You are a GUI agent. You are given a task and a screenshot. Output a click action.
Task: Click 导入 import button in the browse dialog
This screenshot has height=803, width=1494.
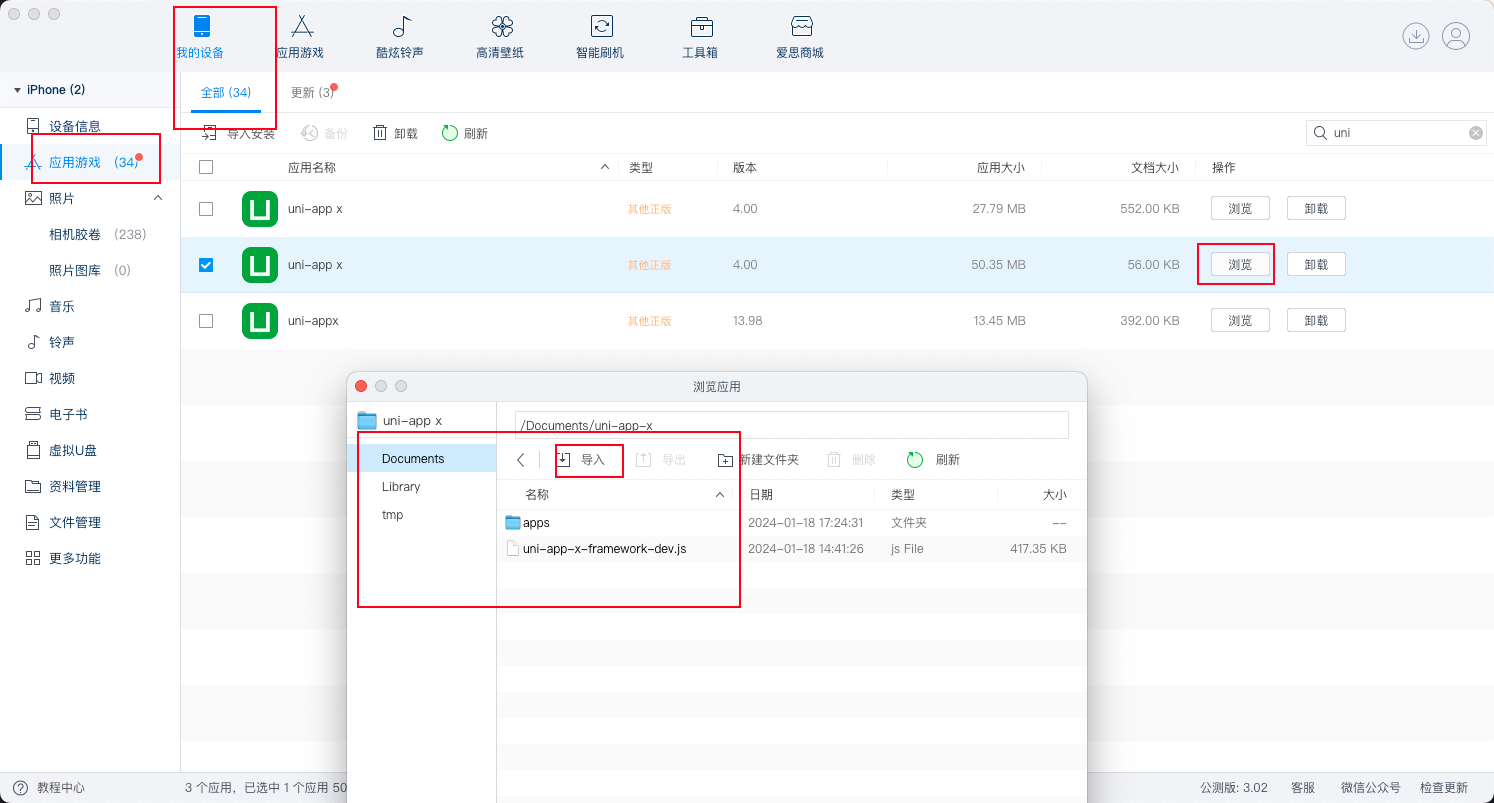pyautogui.click(x=582, y=460)
